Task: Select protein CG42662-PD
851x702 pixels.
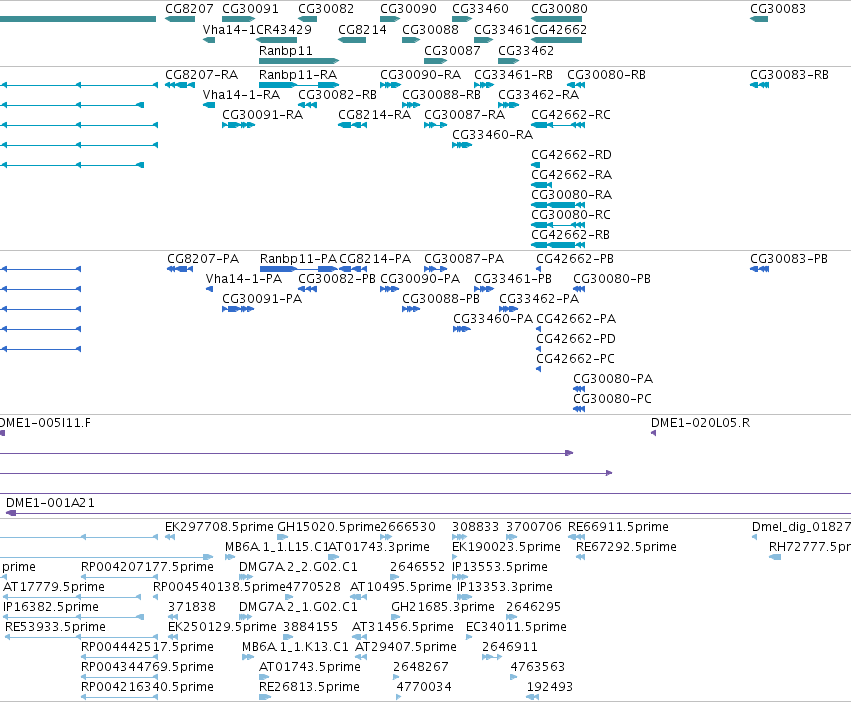Action: click(x=576, y=339)
